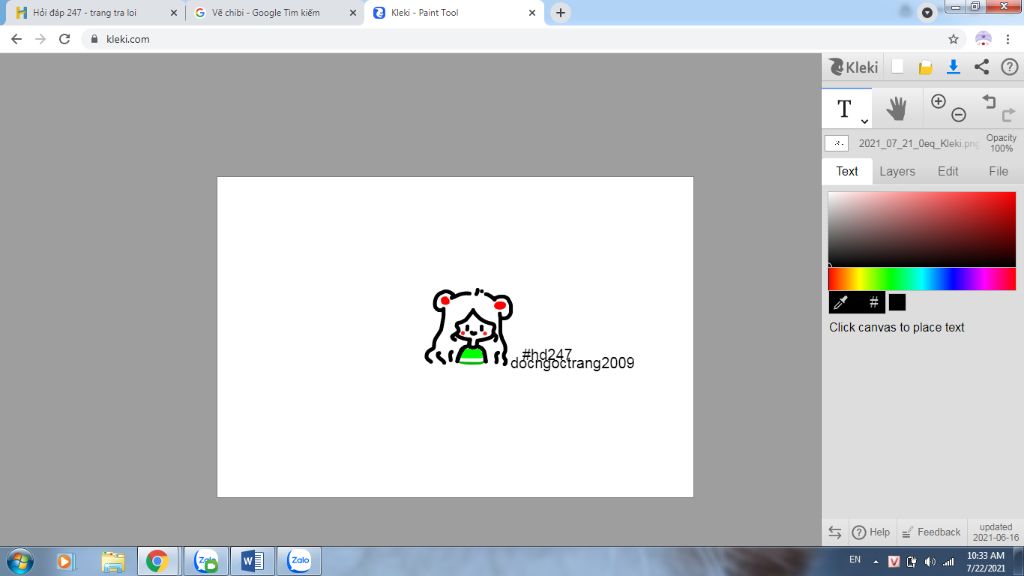Open the Chrome profile avatar
Image resolution: width=1024 pixels, height=576 pixels.
tap(983, 39)
